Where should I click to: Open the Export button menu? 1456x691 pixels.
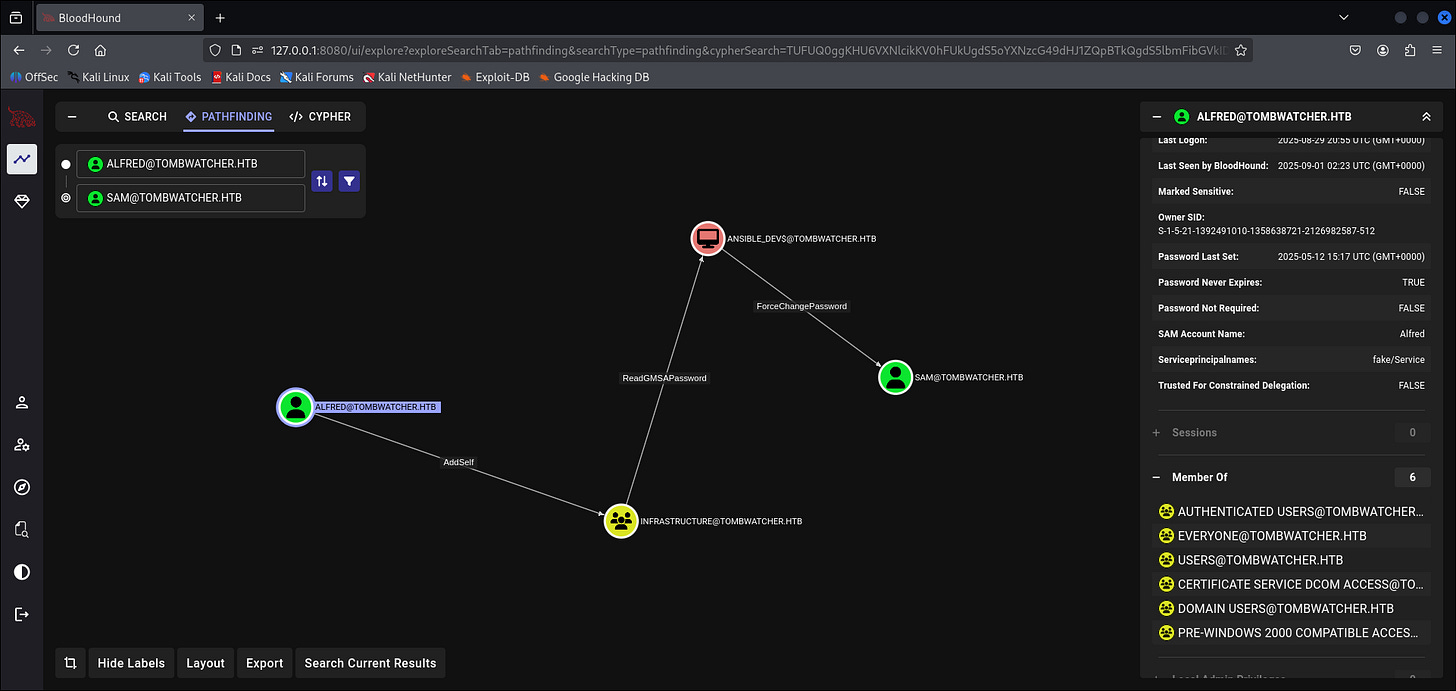click(265, 663)
